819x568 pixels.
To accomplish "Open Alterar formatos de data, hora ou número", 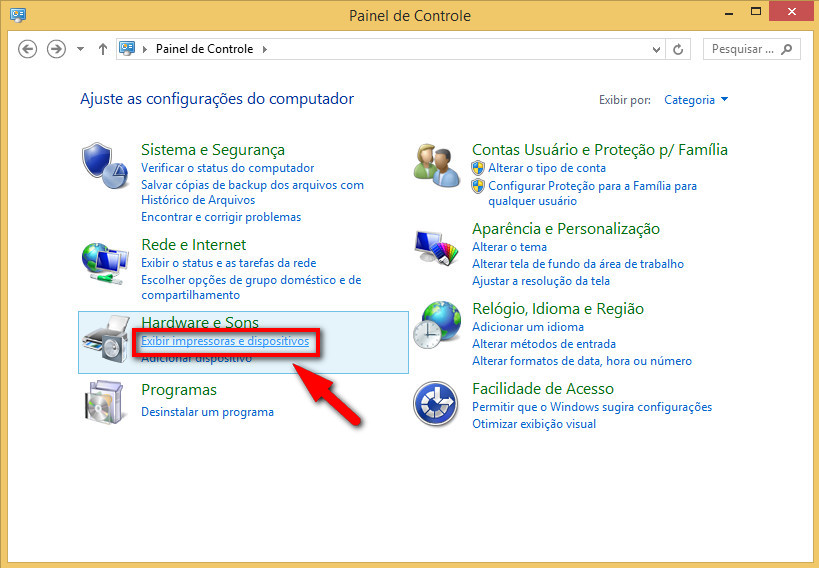I will coord(582,361).
